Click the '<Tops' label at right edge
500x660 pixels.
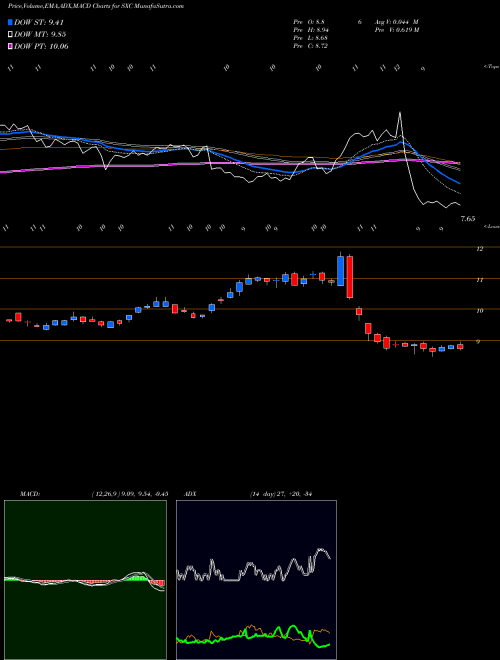click(x=492, y=67)
